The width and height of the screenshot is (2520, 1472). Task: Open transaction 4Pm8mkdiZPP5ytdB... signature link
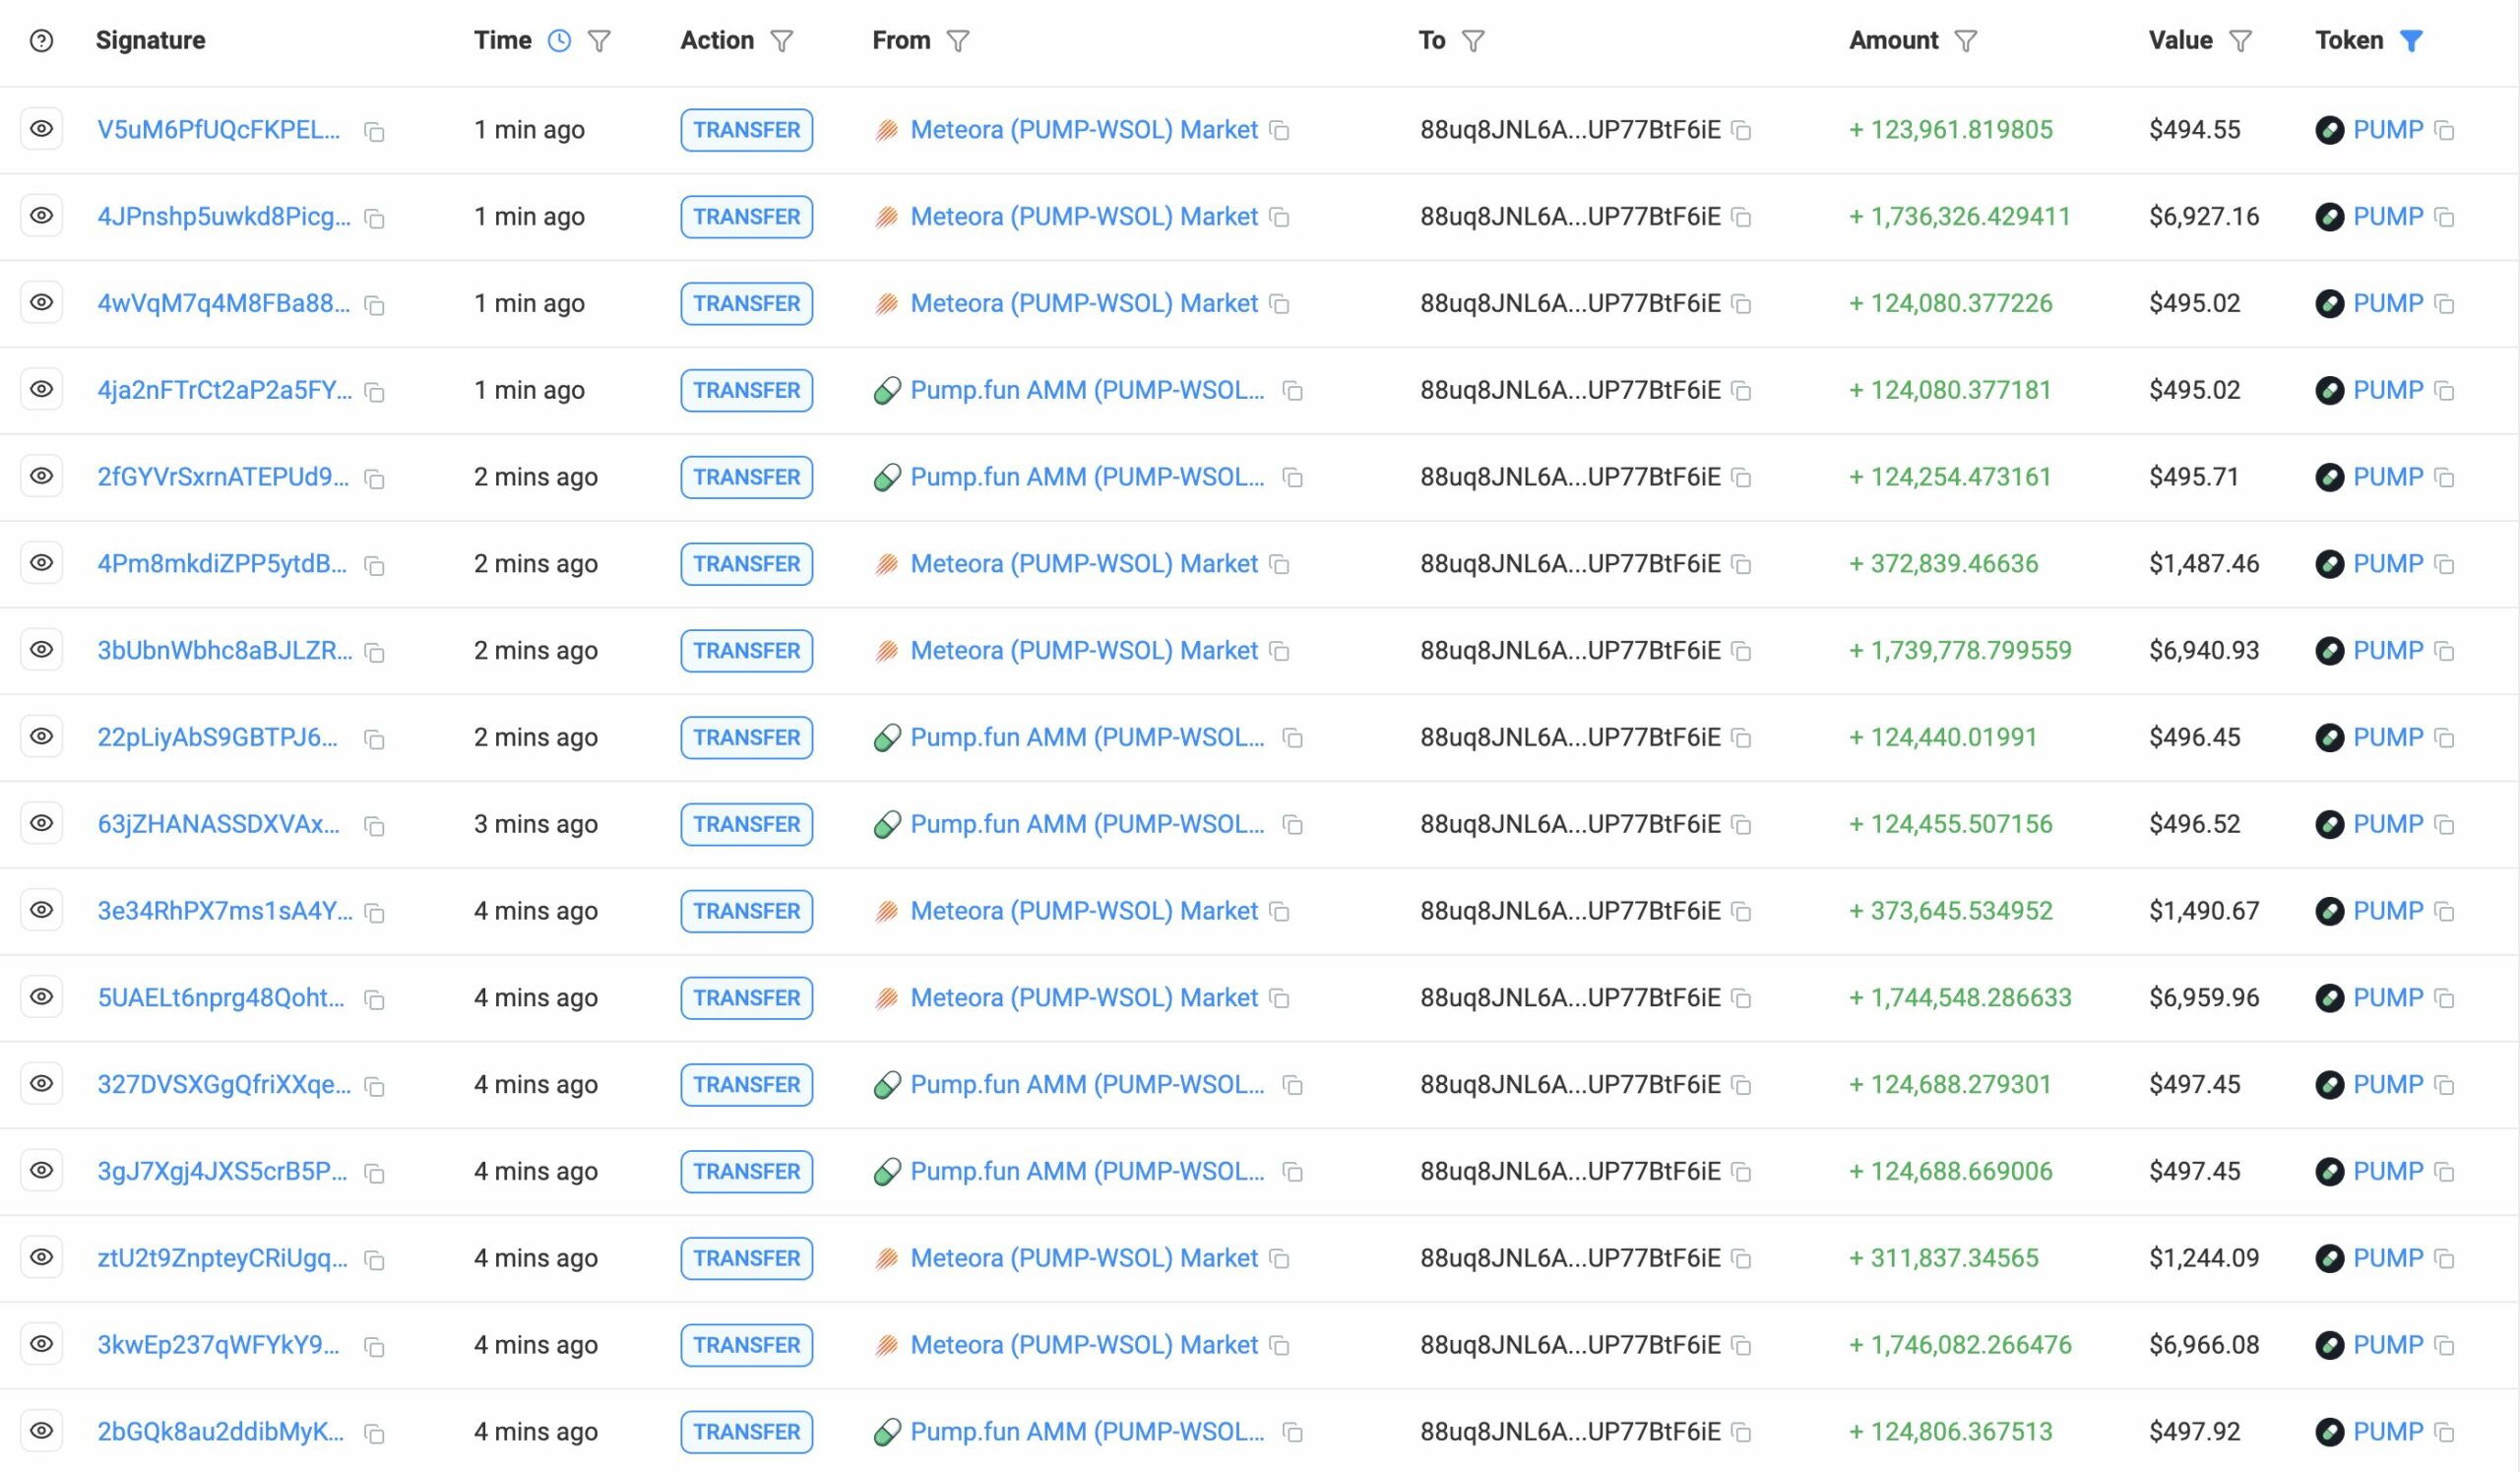222,564
